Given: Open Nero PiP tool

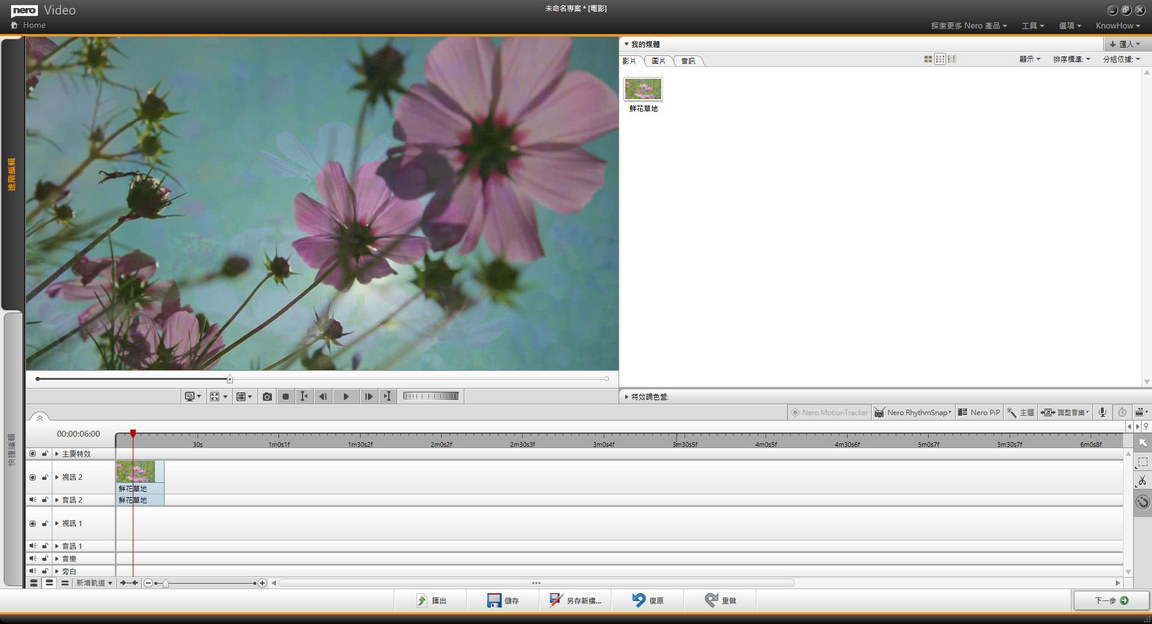Looking at the screenshot, I should click(978, 412).
